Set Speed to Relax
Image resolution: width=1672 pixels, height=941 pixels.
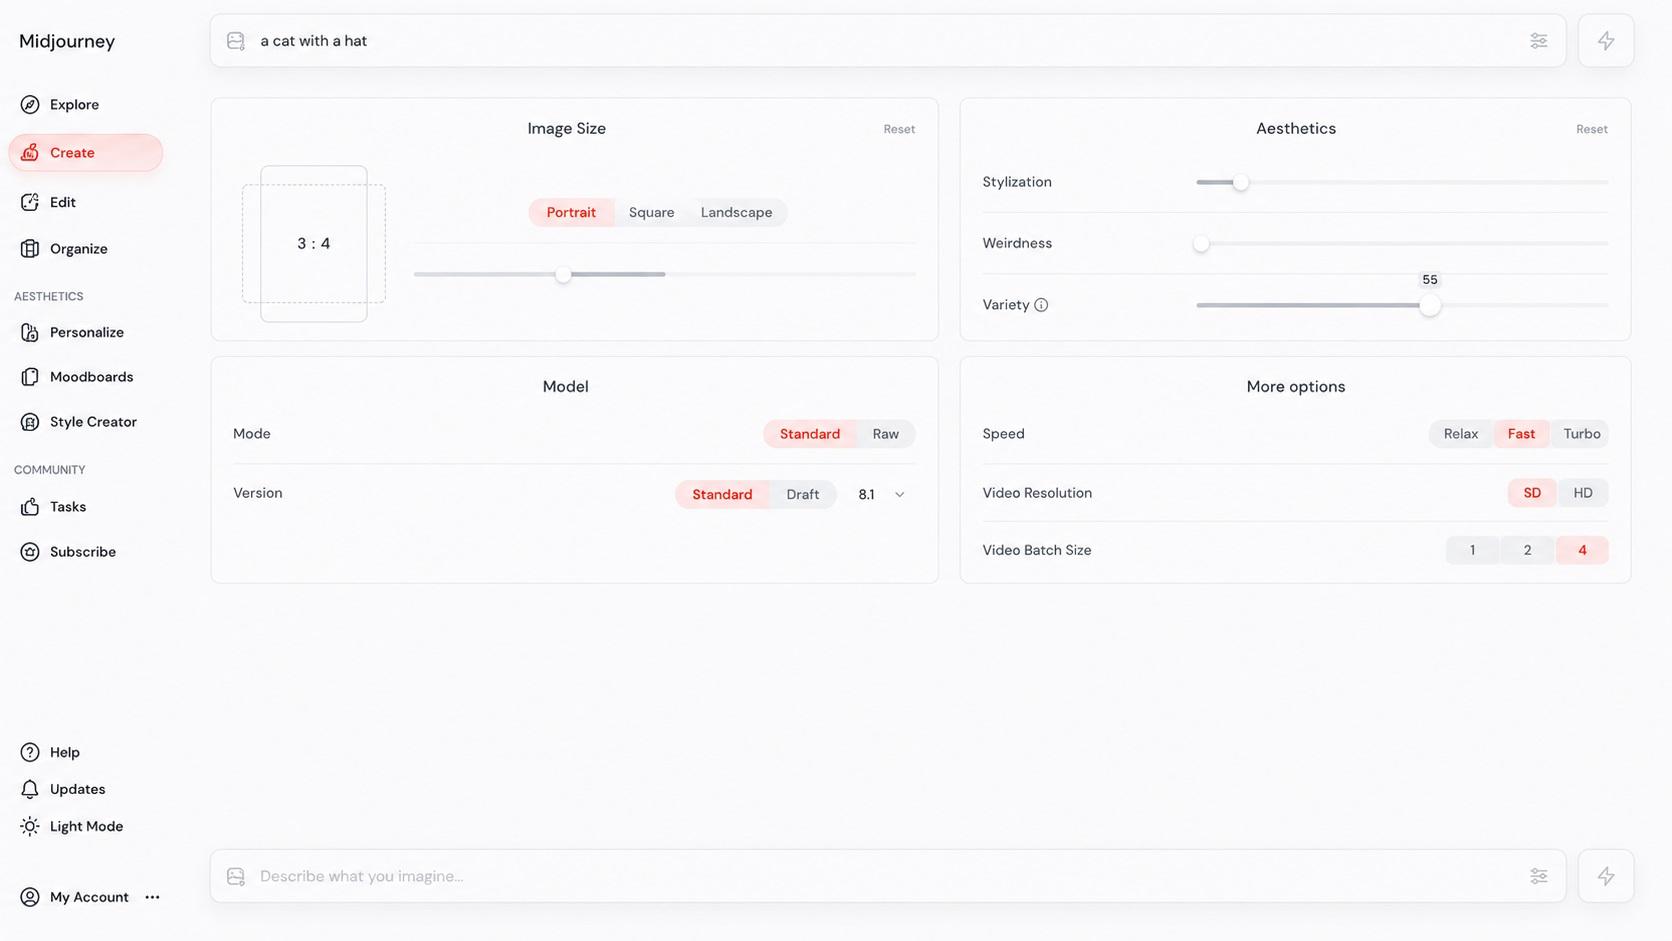1460,434
